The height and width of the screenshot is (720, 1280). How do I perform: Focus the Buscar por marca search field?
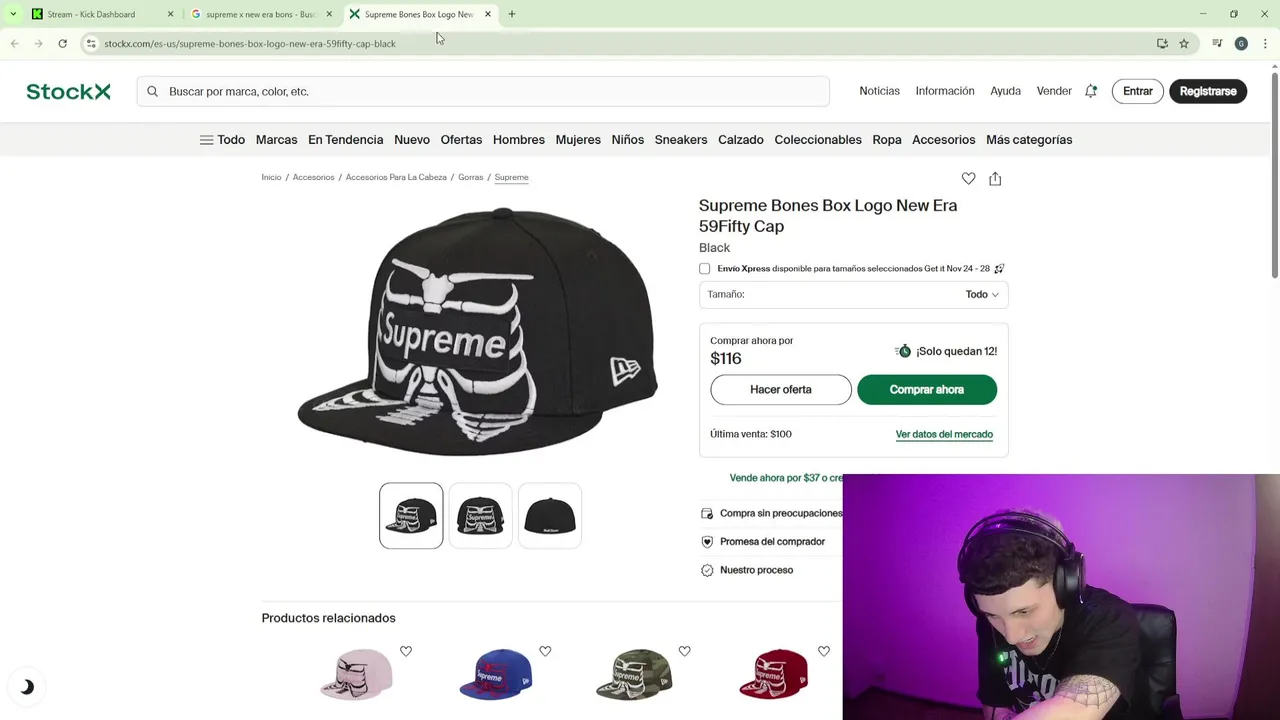click(x=483, y=91)
